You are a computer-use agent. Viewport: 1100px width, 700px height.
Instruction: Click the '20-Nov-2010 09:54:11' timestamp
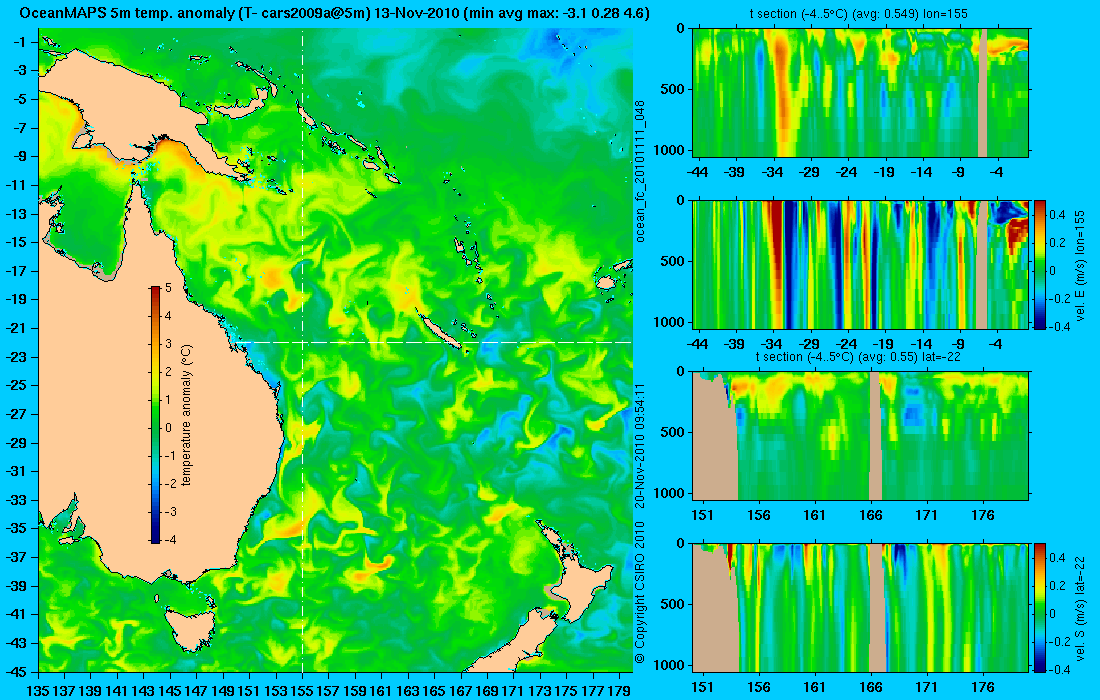(640, 445)
